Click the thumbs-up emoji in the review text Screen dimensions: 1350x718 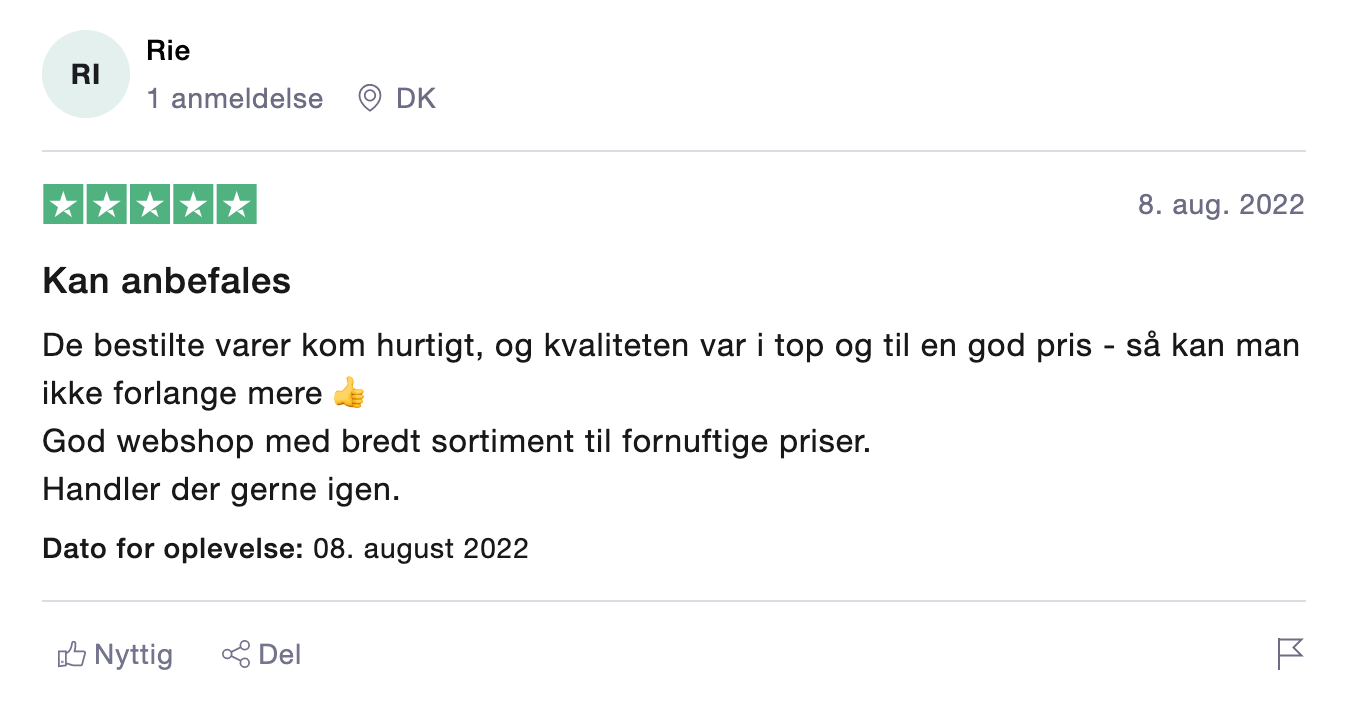point(349,394)
